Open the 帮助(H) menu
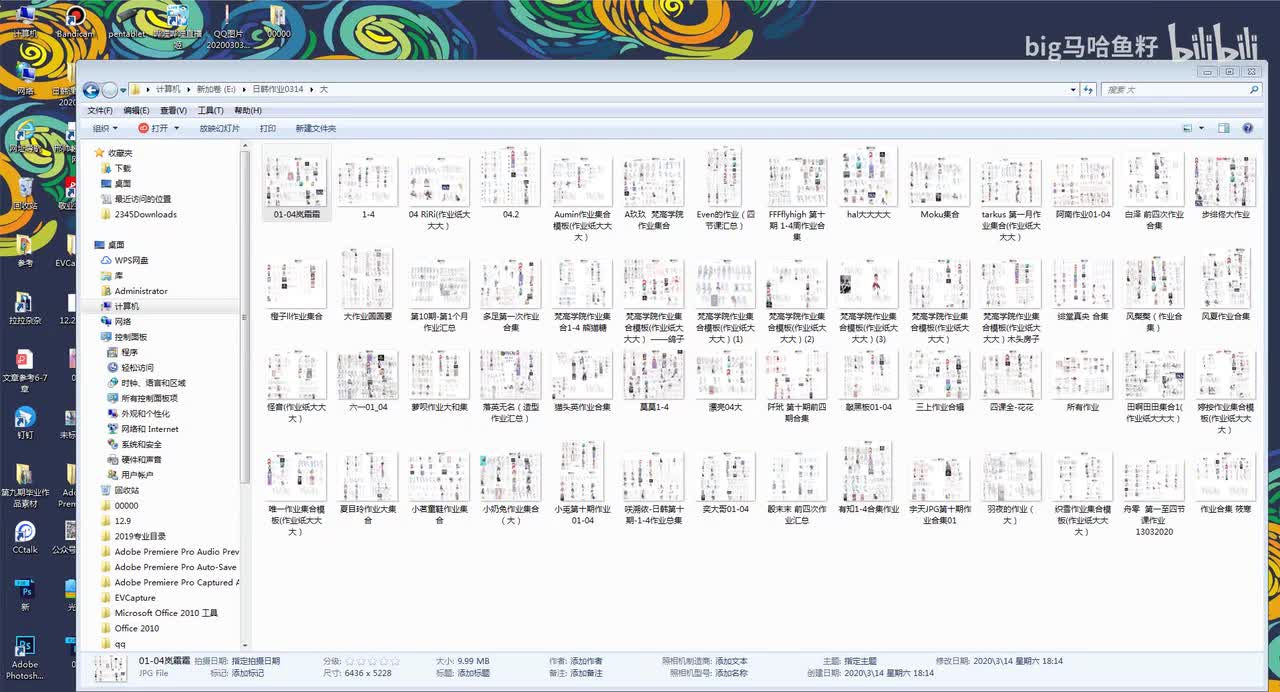1280x692 pixels. click(x=248, y=110)
